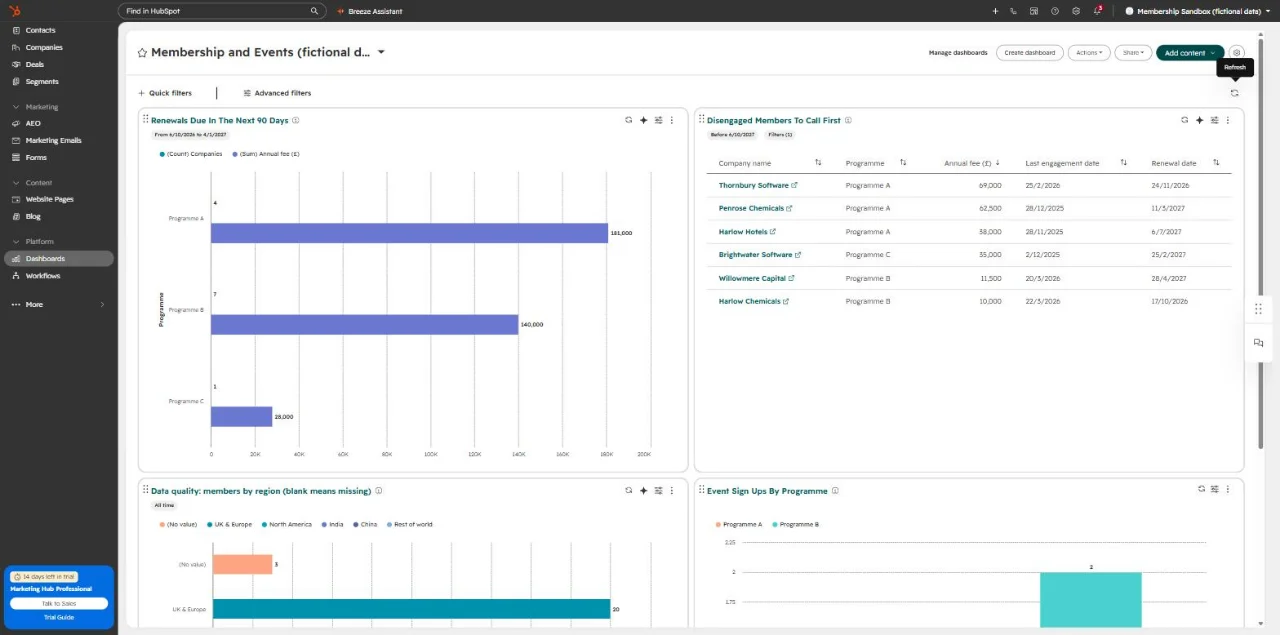Open the help question mark icon
Image resolution: width=1280 pixels, height=635 pixels.
coord(1055,11)
